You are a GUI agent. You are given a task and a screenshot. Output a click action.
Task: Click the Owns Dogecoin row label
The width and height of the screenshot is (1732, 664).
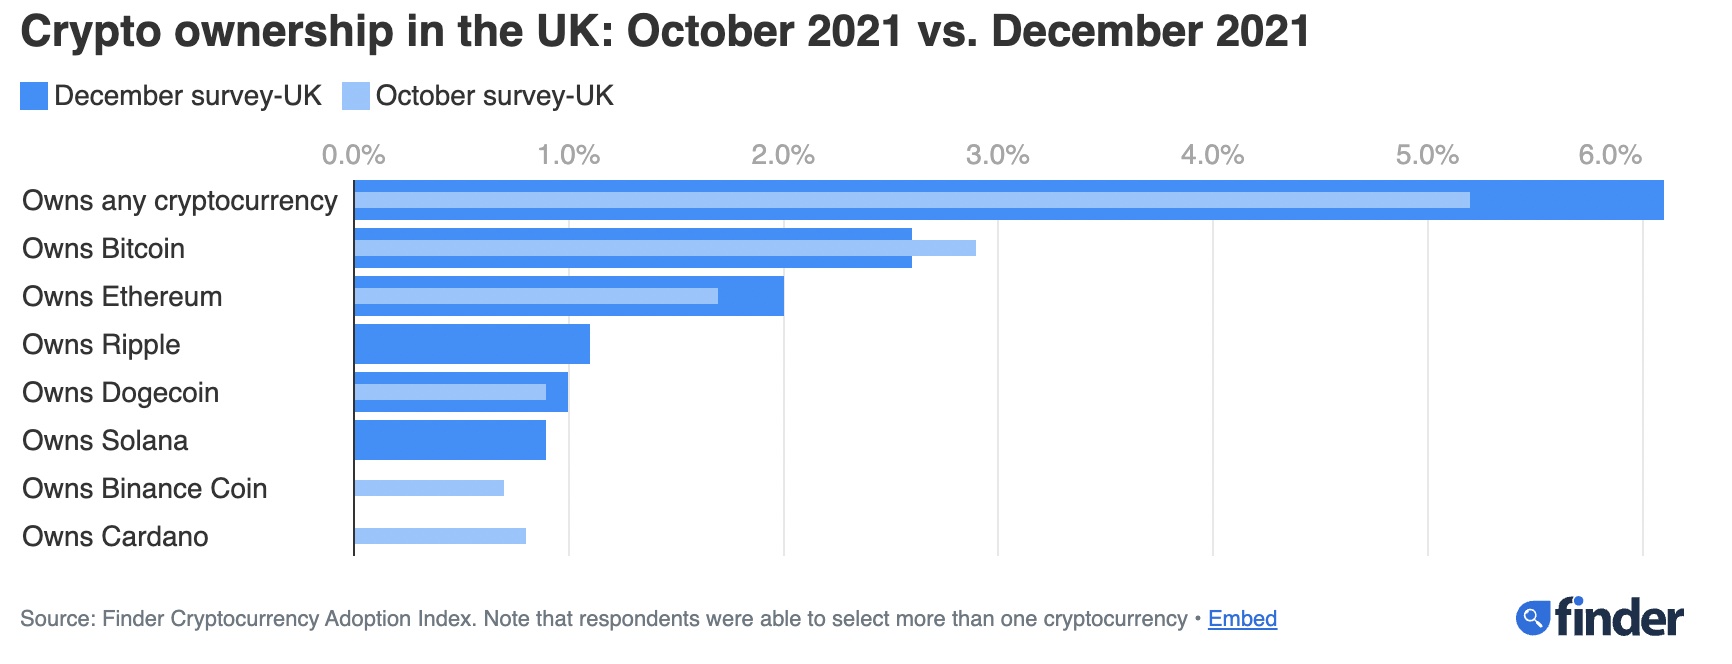coord(120,393)
